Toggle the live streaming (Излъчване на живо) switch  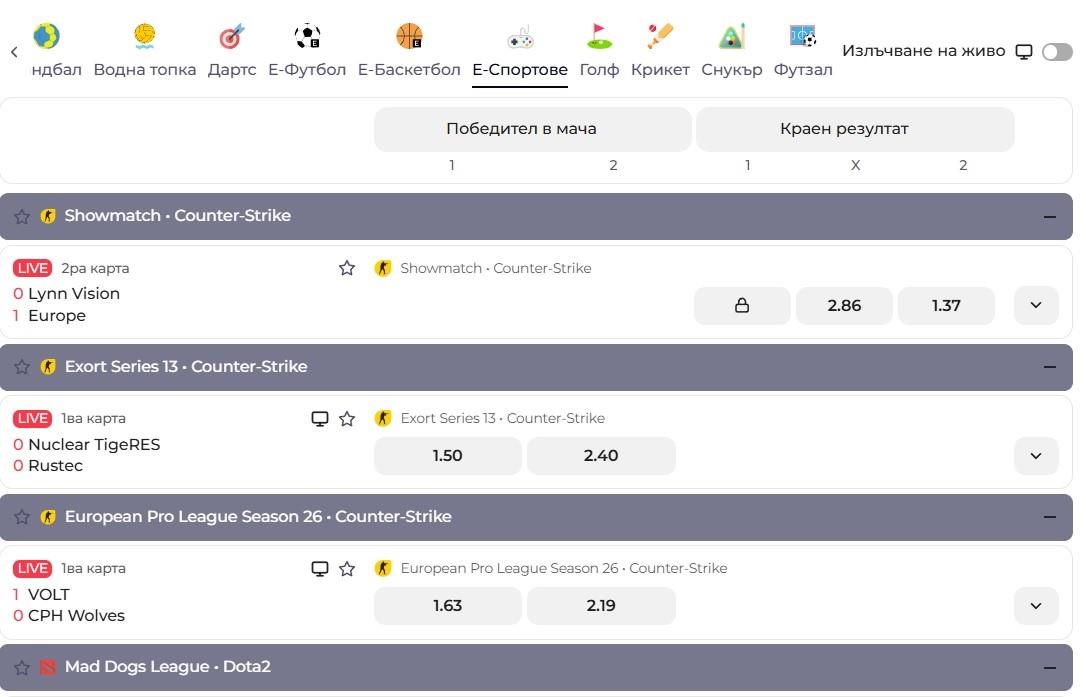click(x=1056, y=52)
